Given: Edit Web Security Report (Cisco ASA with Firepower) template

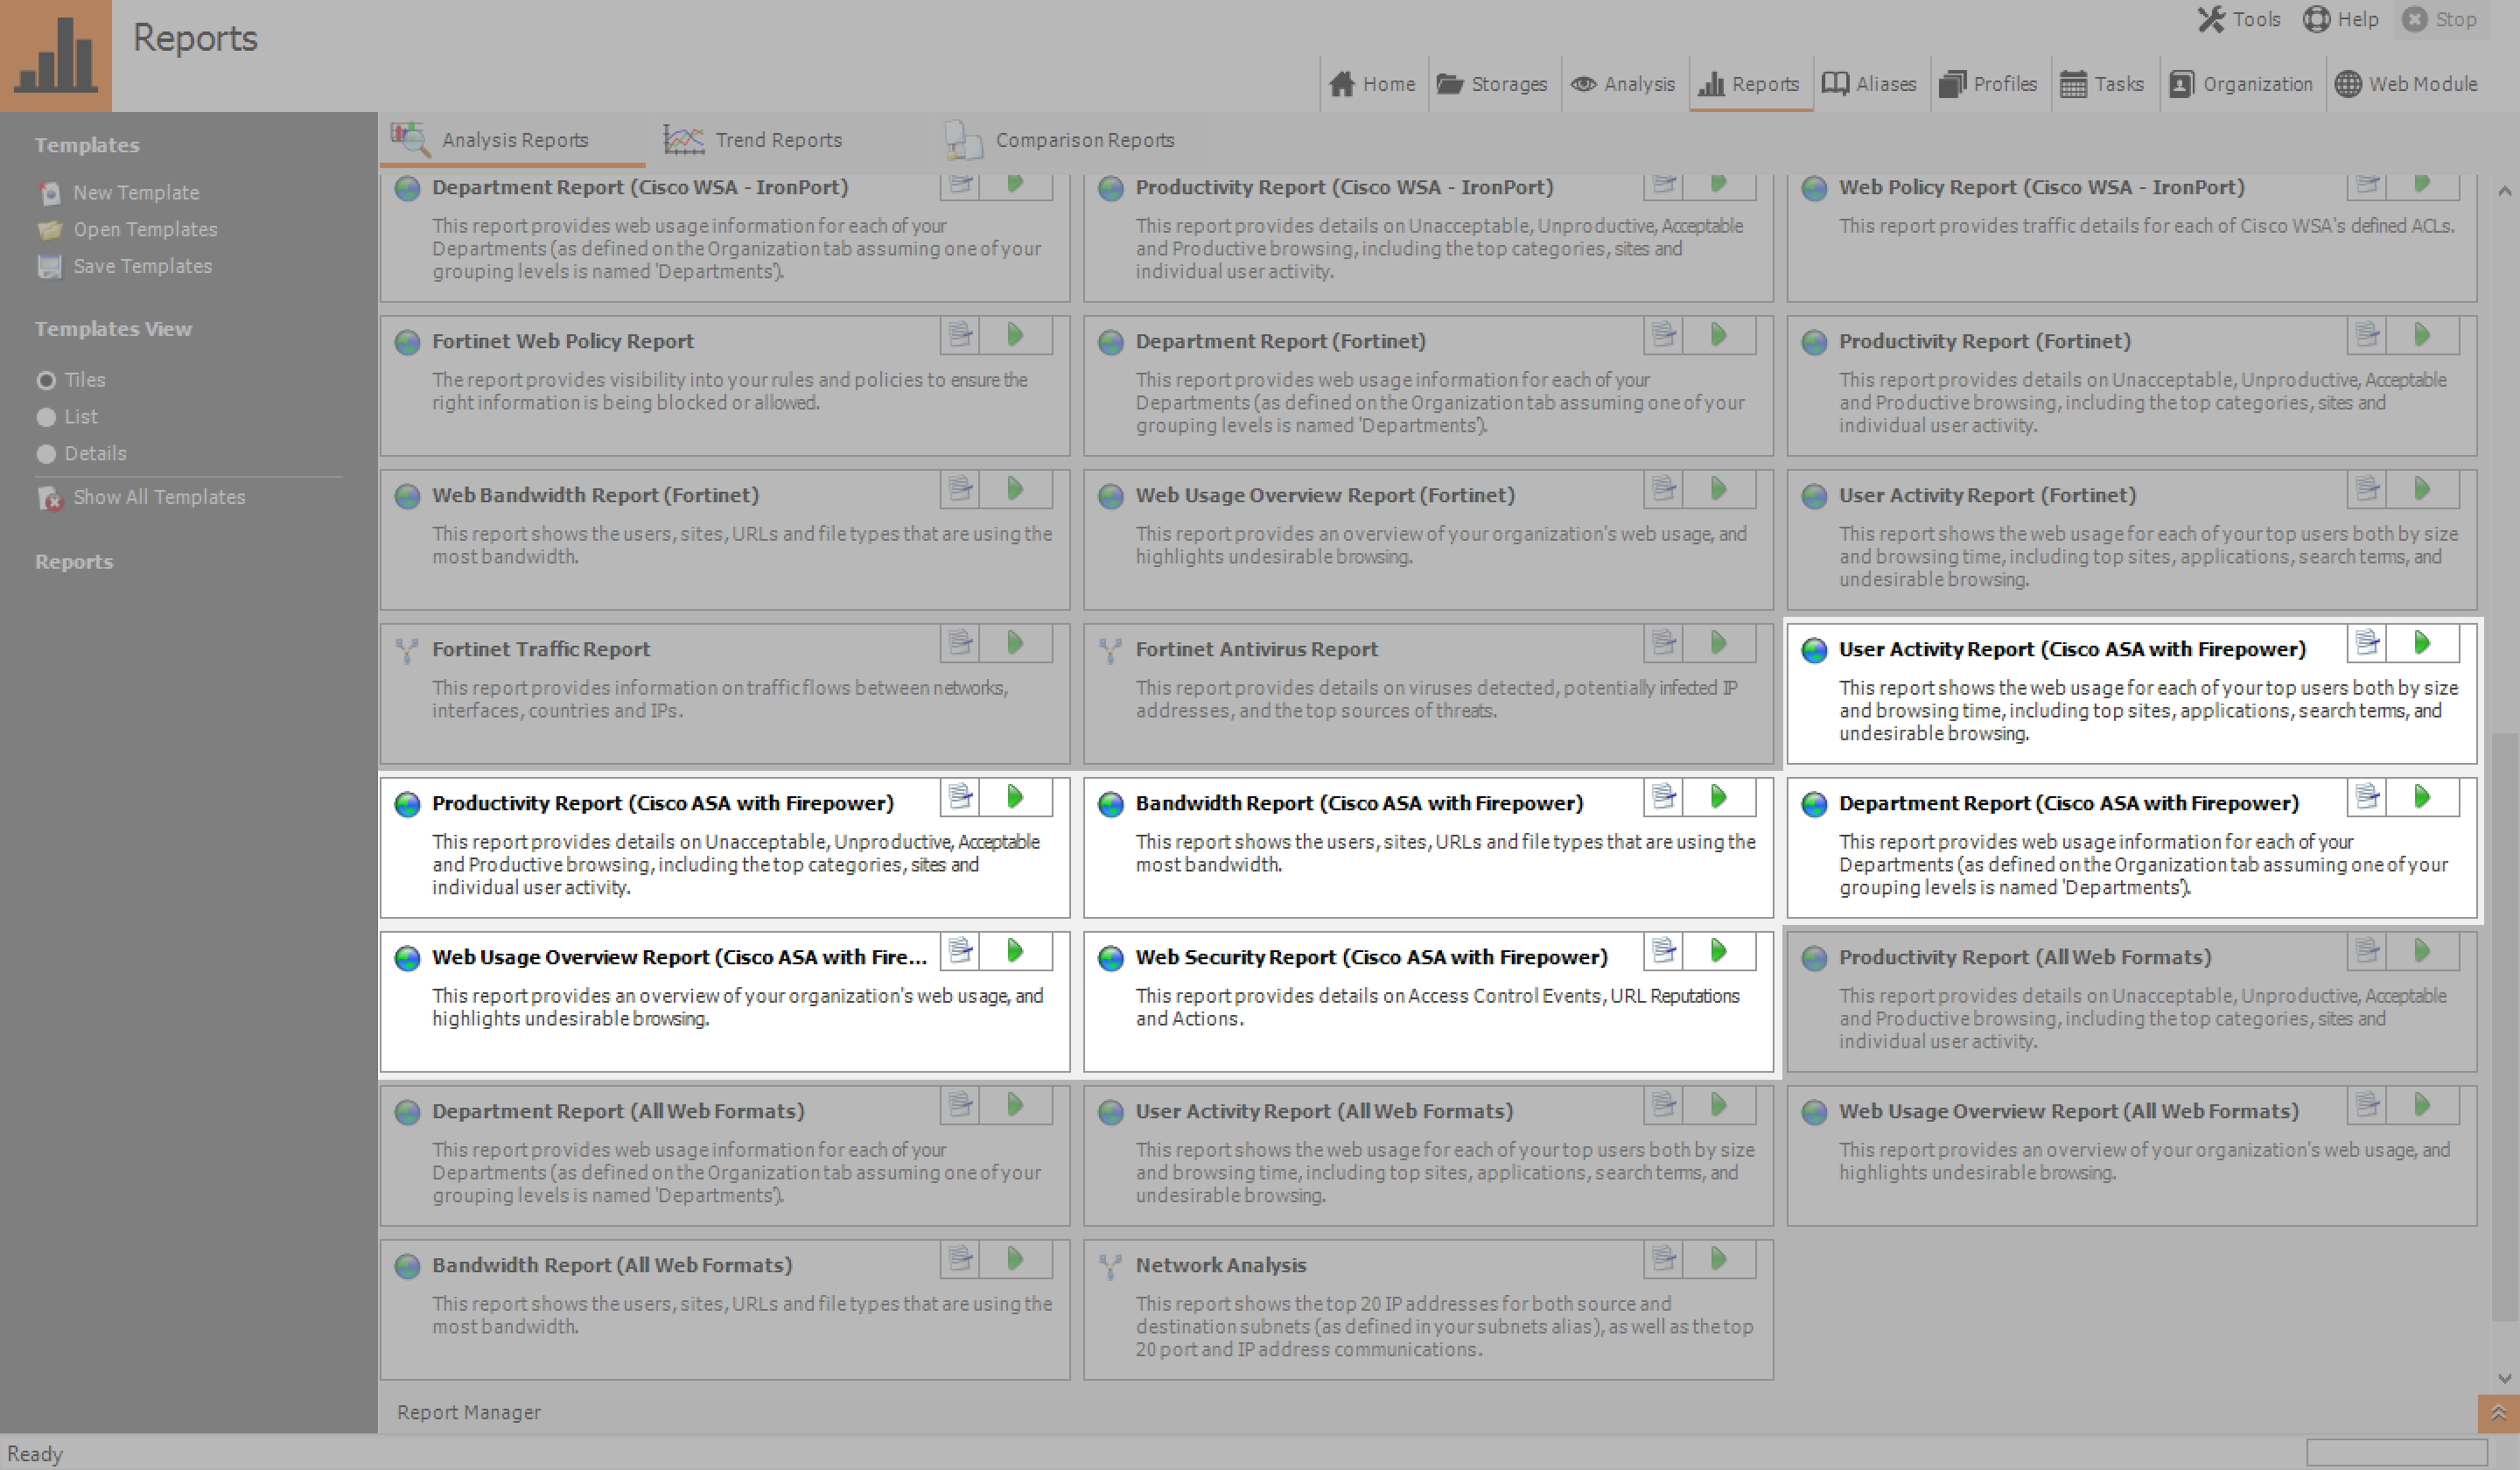Looking at the screenshot, I should (x=1664, y=951).
